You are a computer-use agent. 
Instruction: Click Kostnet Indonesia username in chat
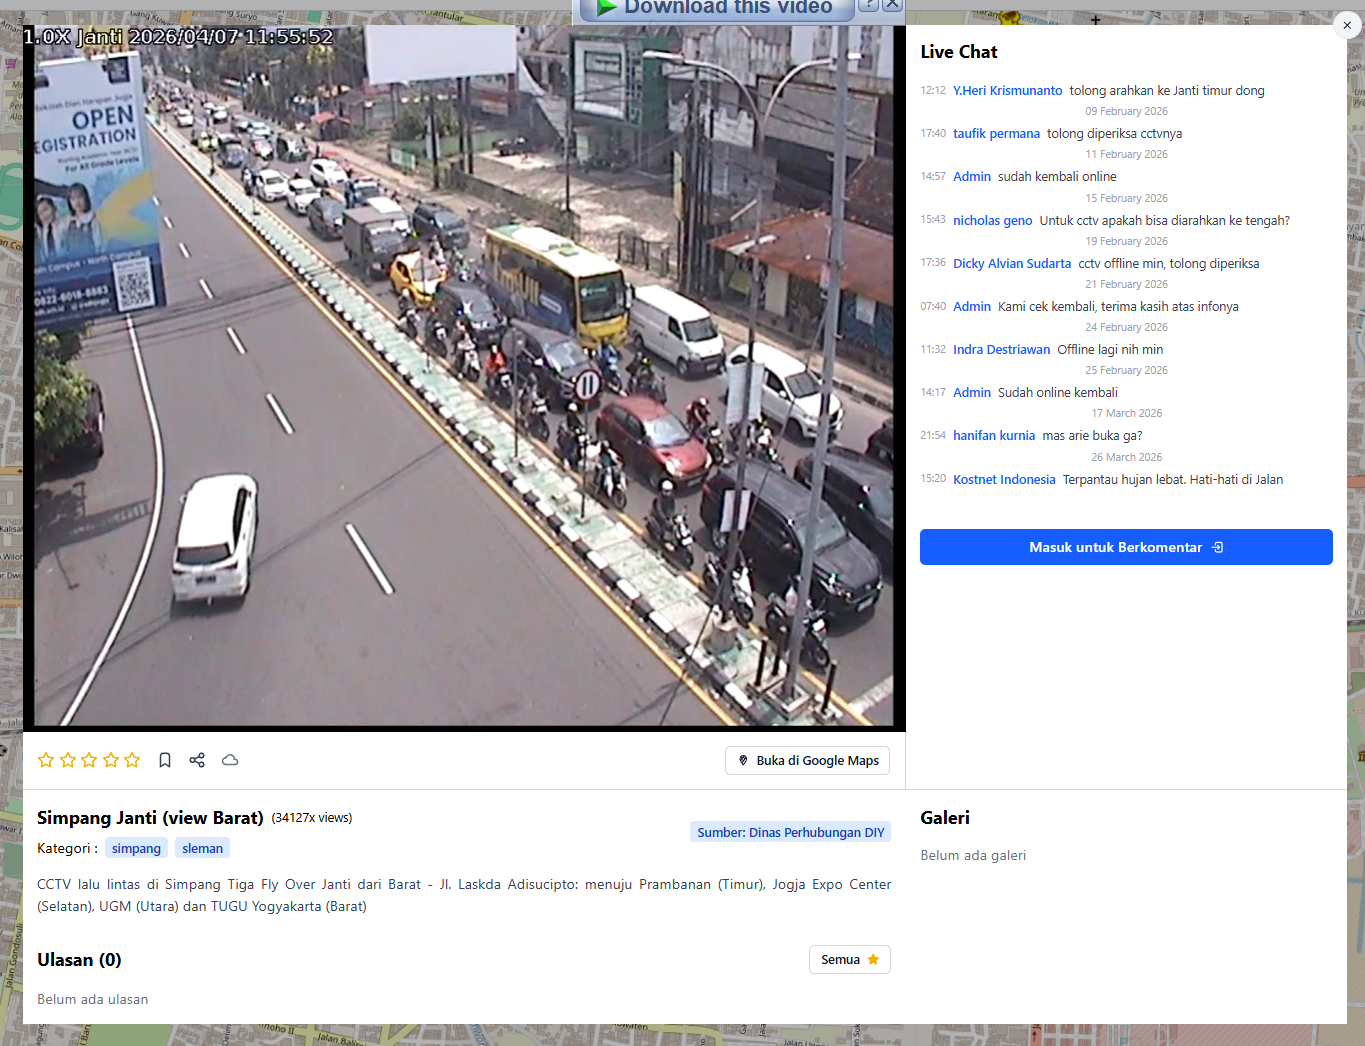click(x=1004, y=479)
